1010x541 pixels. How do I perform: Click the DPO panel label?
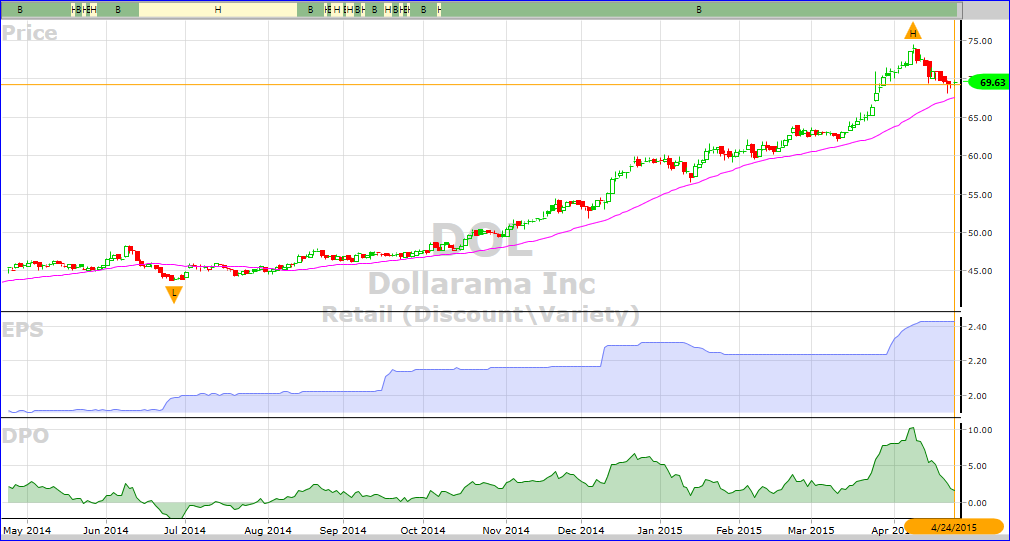click(25, 435)
